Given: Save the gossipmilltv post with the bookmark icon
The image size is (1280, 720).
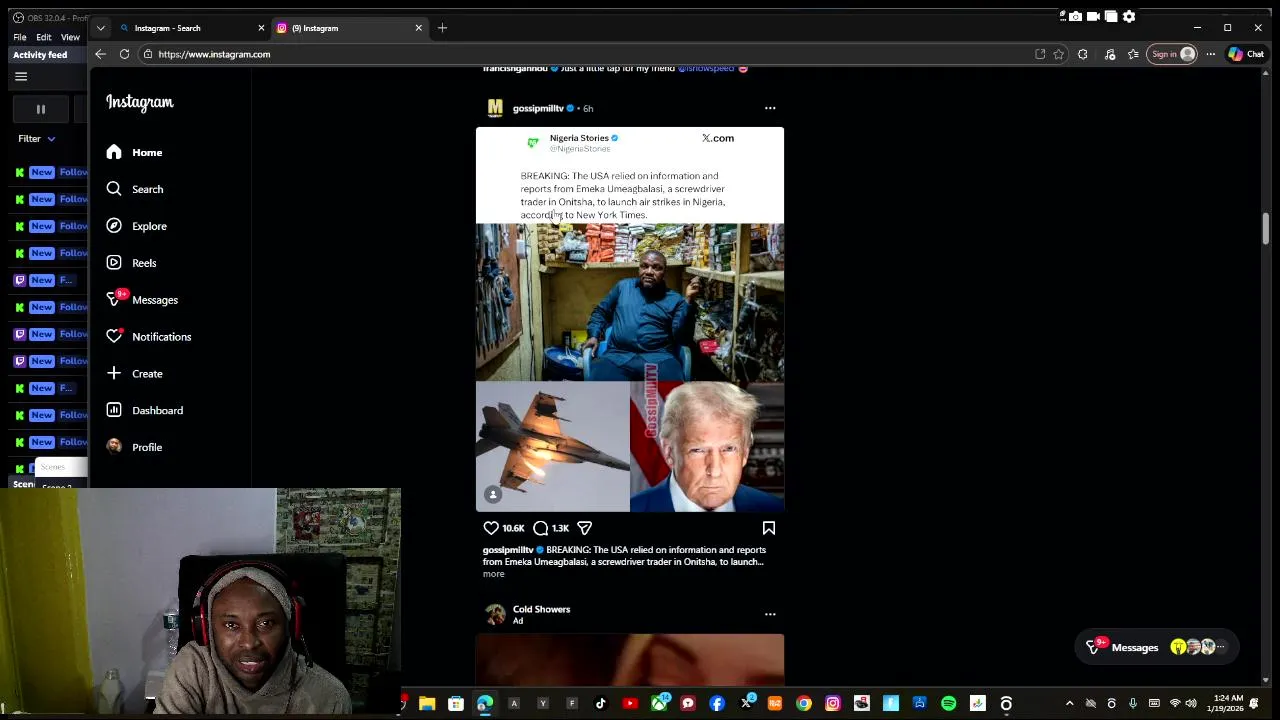Looking at the screenshot, I should coord(769,528).
